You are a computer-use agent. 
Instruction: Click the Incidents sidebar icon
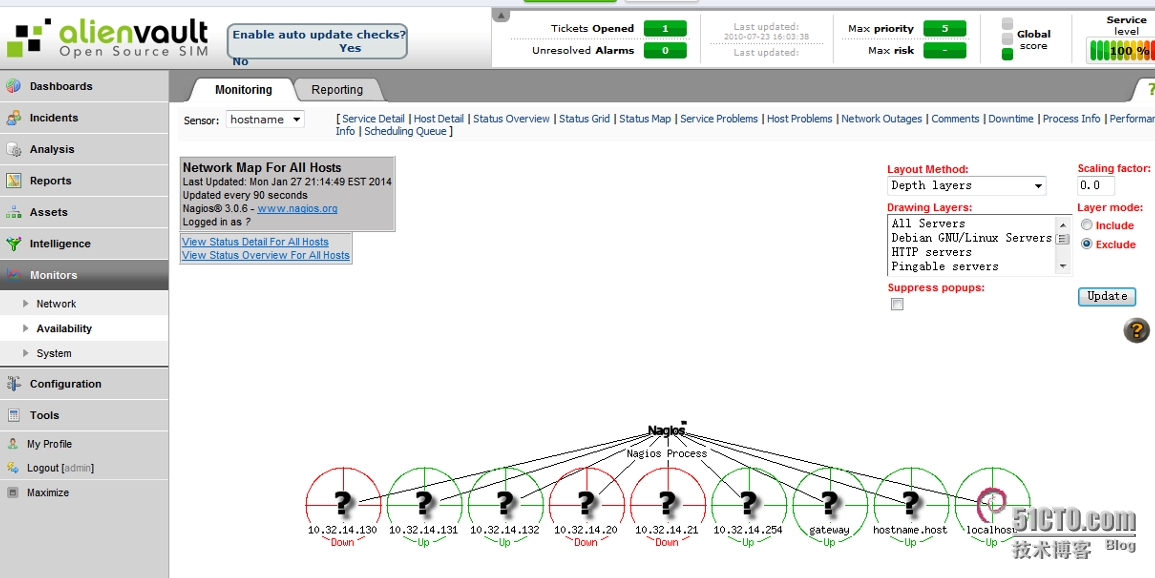13,118
